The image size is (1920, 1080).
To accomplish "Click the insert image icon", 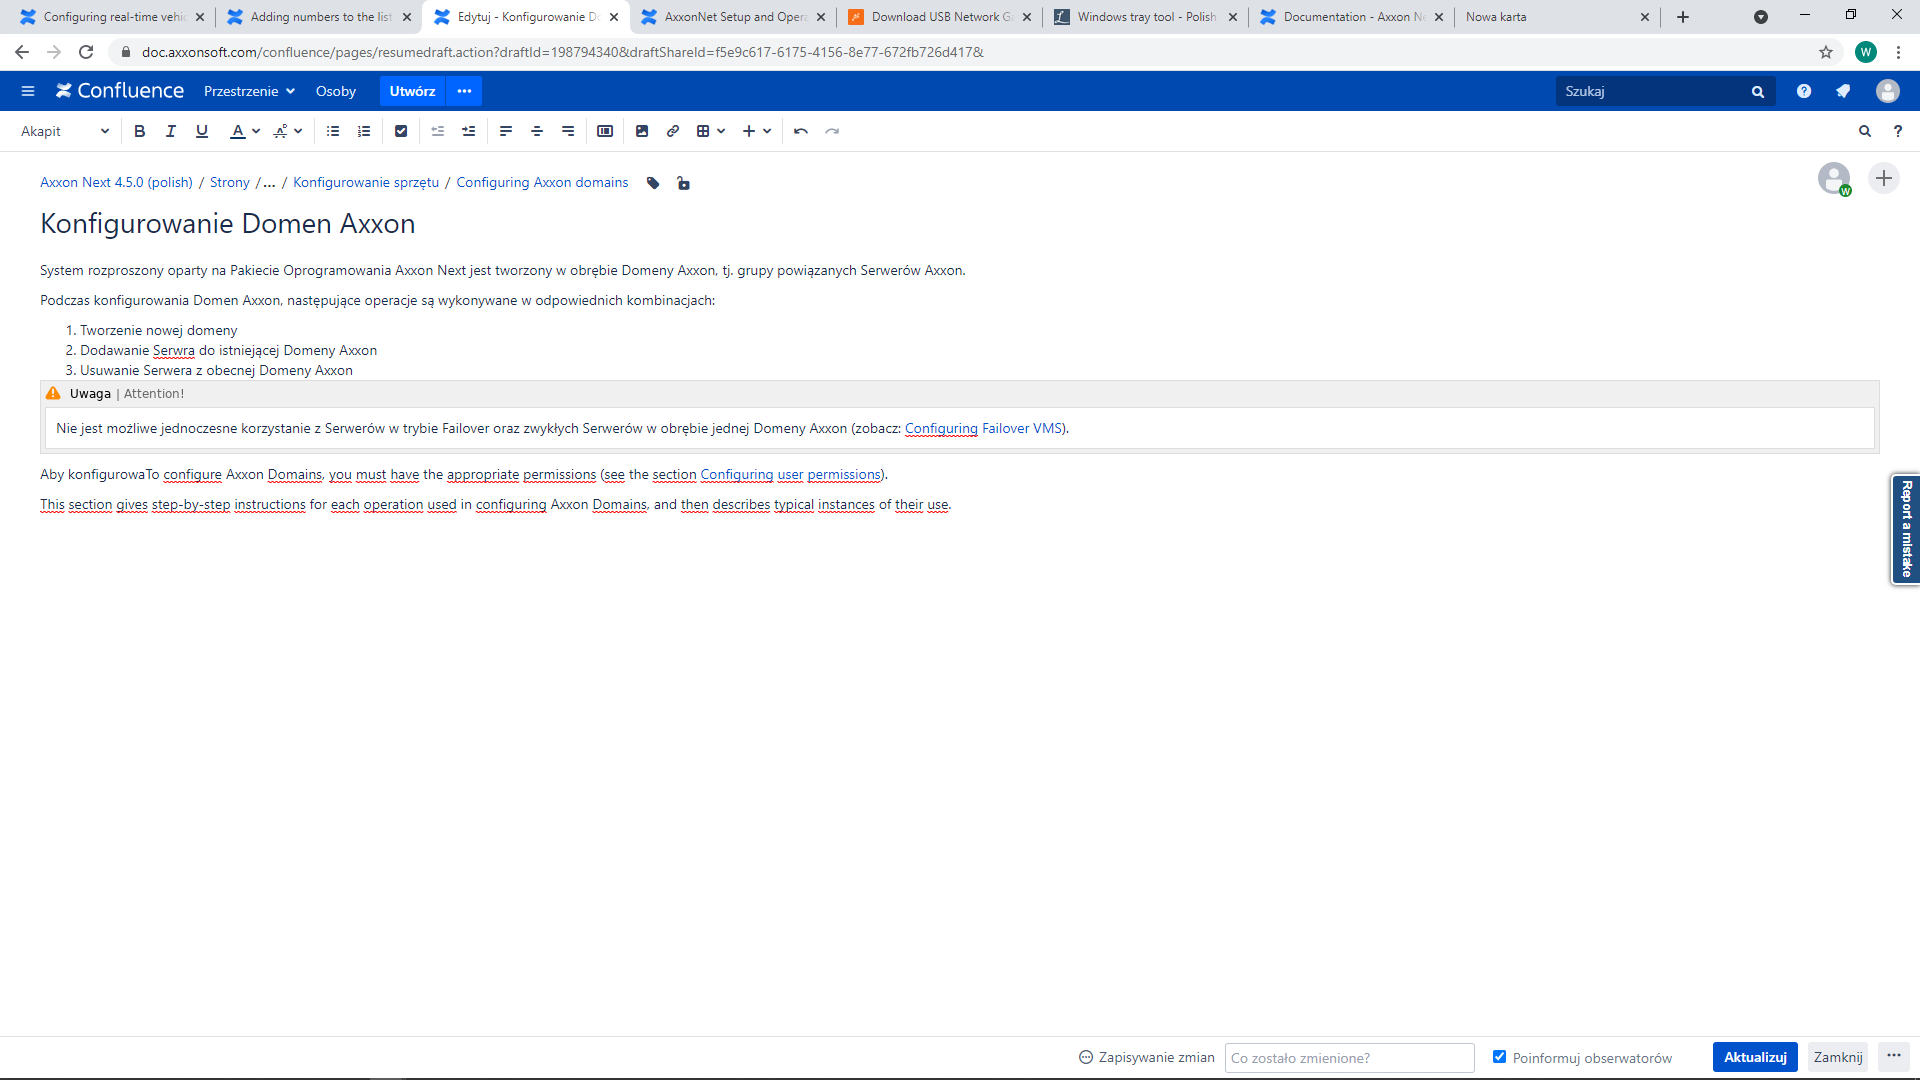I will point(642,131).
